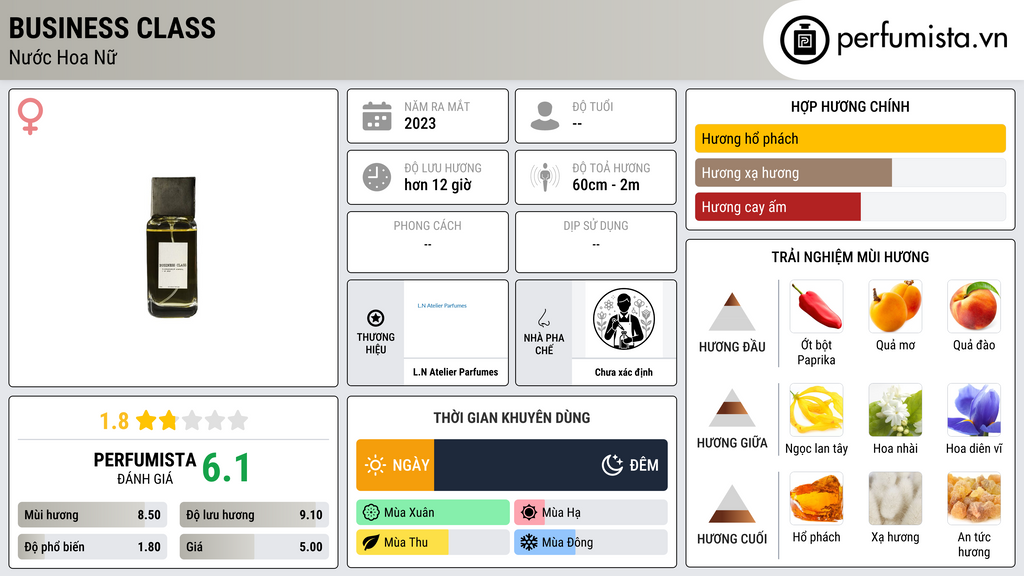Viewport: 1024px width, 576px height.
Task: Click the Xạ hương musk note image
Action: [x=895, y=499]
